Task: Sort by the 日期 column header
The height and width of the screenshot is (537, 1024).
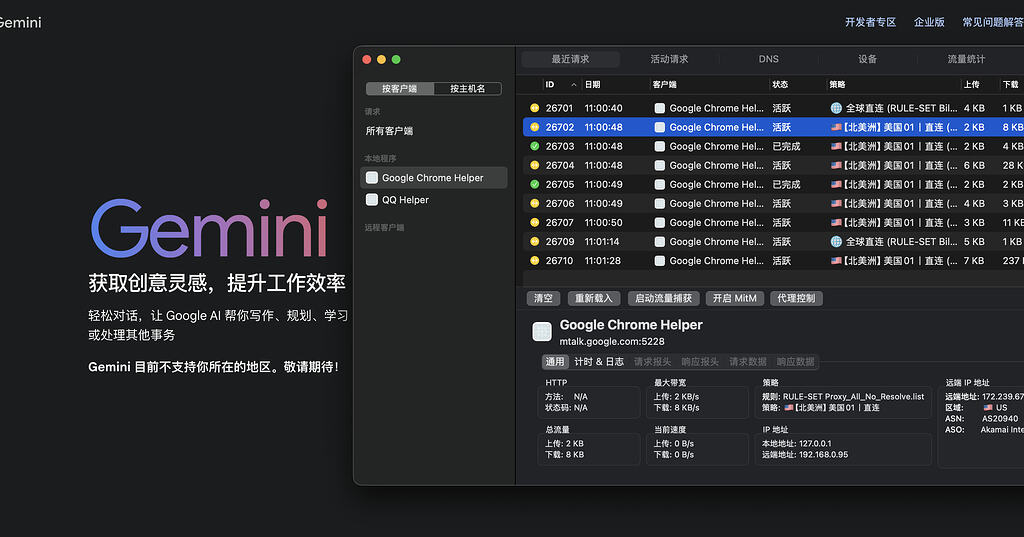Action: tap(592, 84)
